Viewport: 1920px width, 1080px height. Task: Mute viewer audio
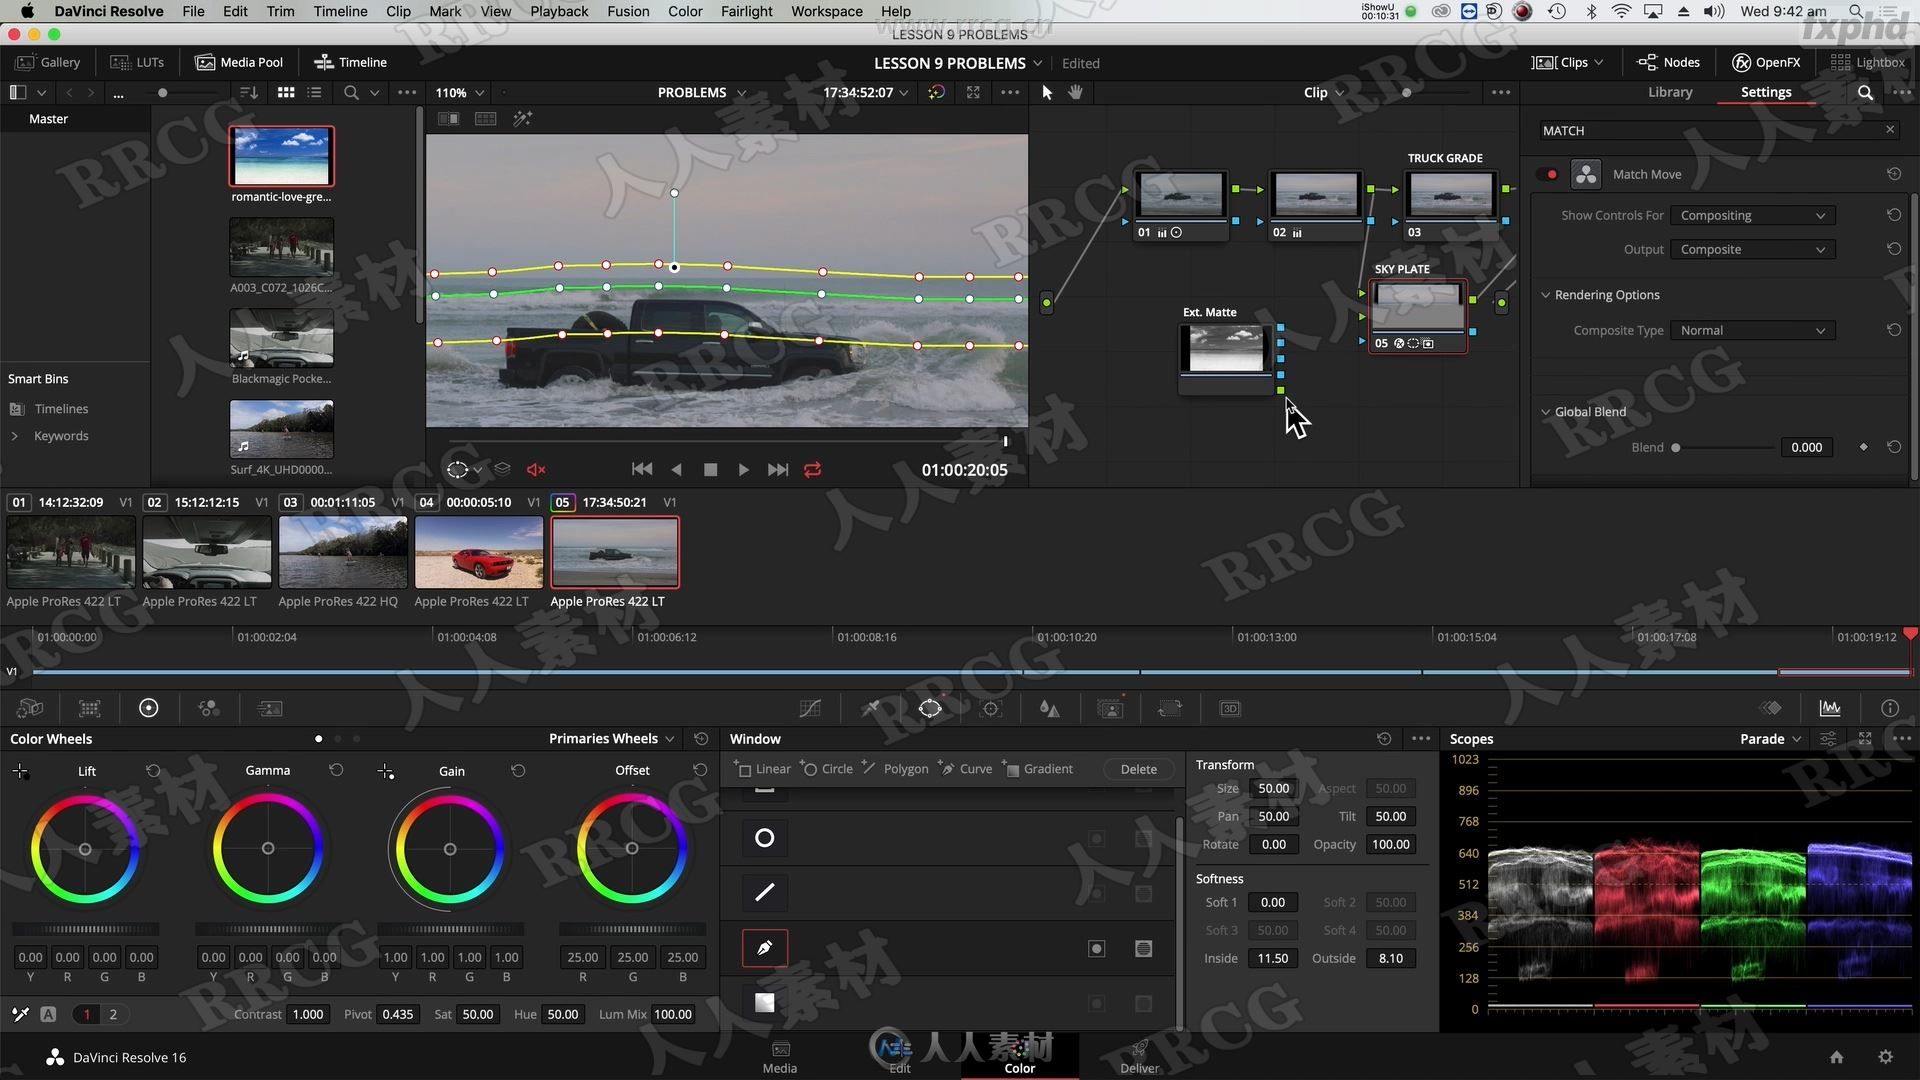point(536,470)
